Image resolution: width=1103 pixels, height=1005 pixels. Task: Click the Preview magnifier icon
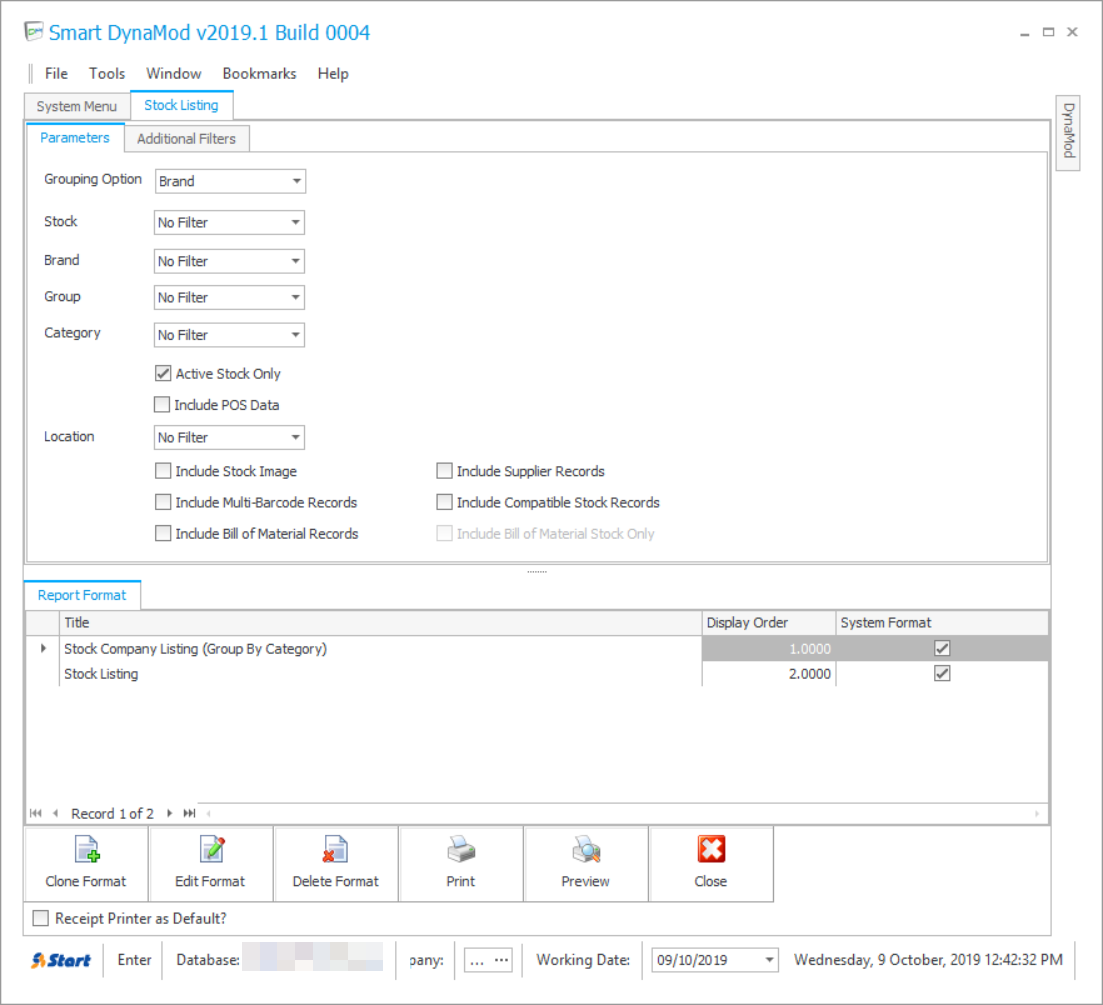pyautogui.click(x=586, y=849)
